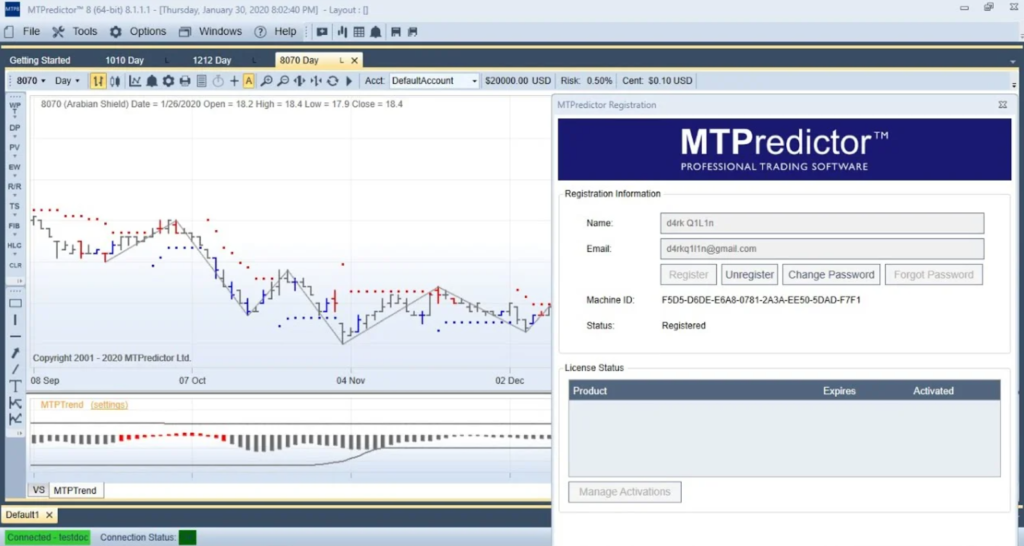Select the EW Elliott Wave tool

(x=15, y=169)
